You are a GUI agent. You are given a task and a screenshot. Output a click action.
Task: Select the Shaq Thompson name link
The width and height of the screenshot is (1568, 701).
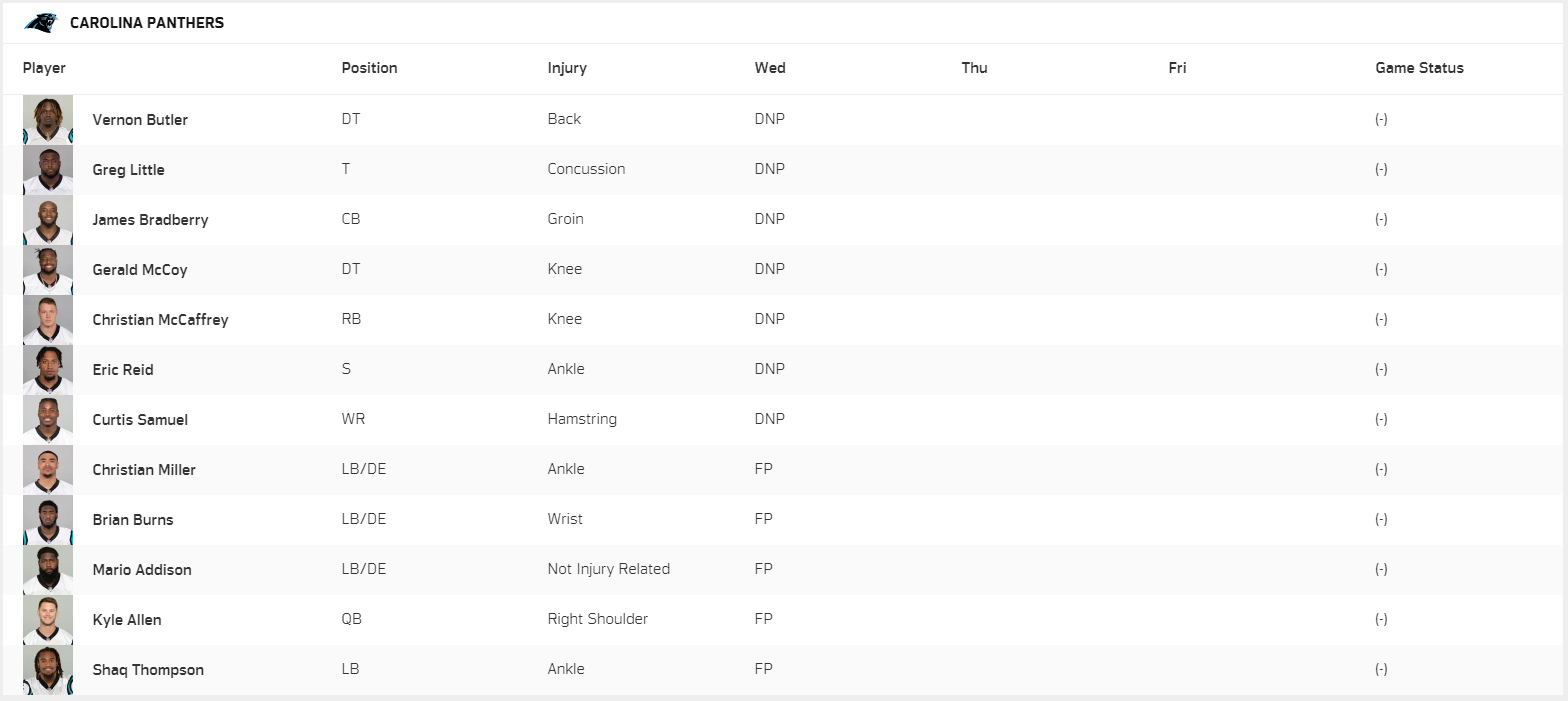tap(148, 670)
